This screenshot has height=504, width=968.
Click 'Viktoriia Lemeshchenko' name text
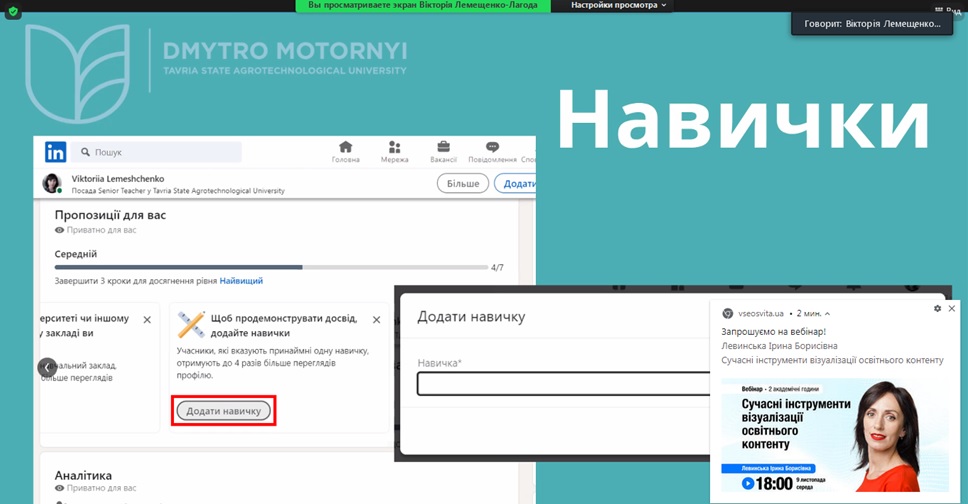point(118,178)
